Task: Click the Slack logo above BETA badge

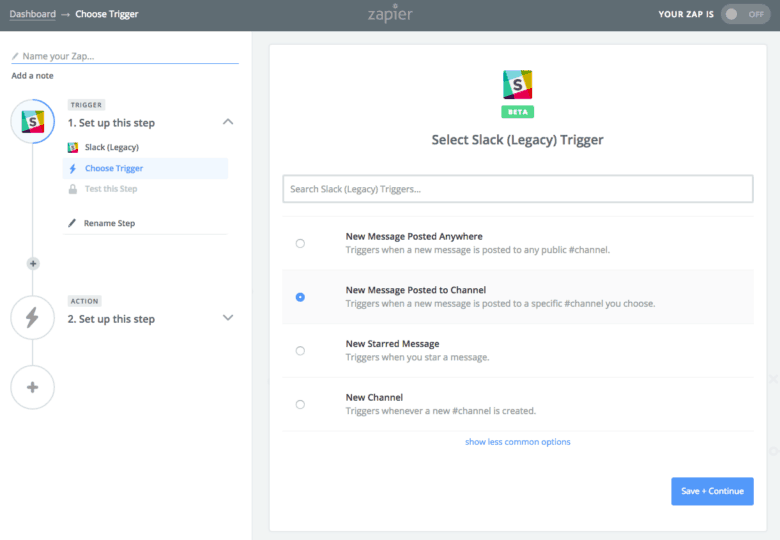Action: (517, 84)
